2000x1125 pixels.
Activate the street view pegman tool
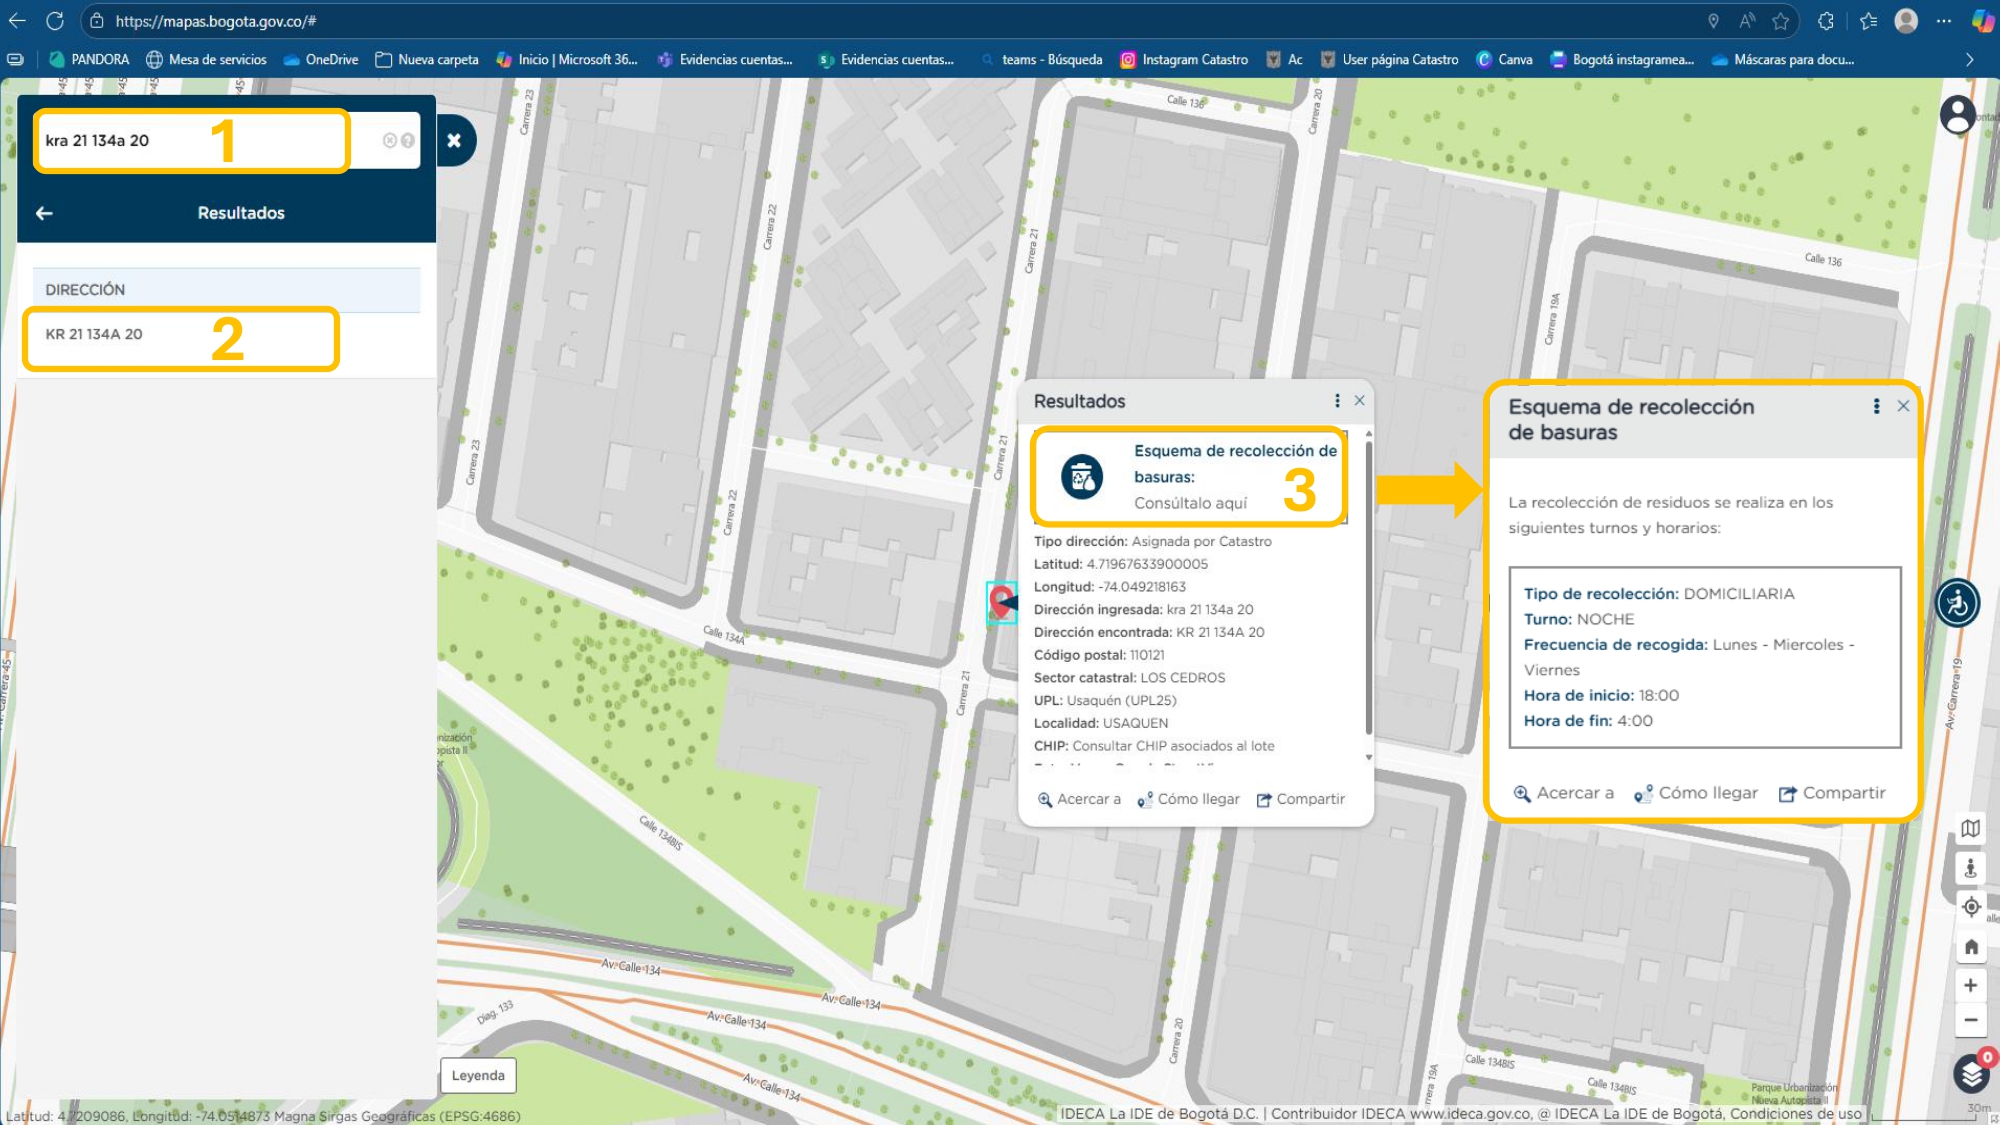[x=1970, y=868]
